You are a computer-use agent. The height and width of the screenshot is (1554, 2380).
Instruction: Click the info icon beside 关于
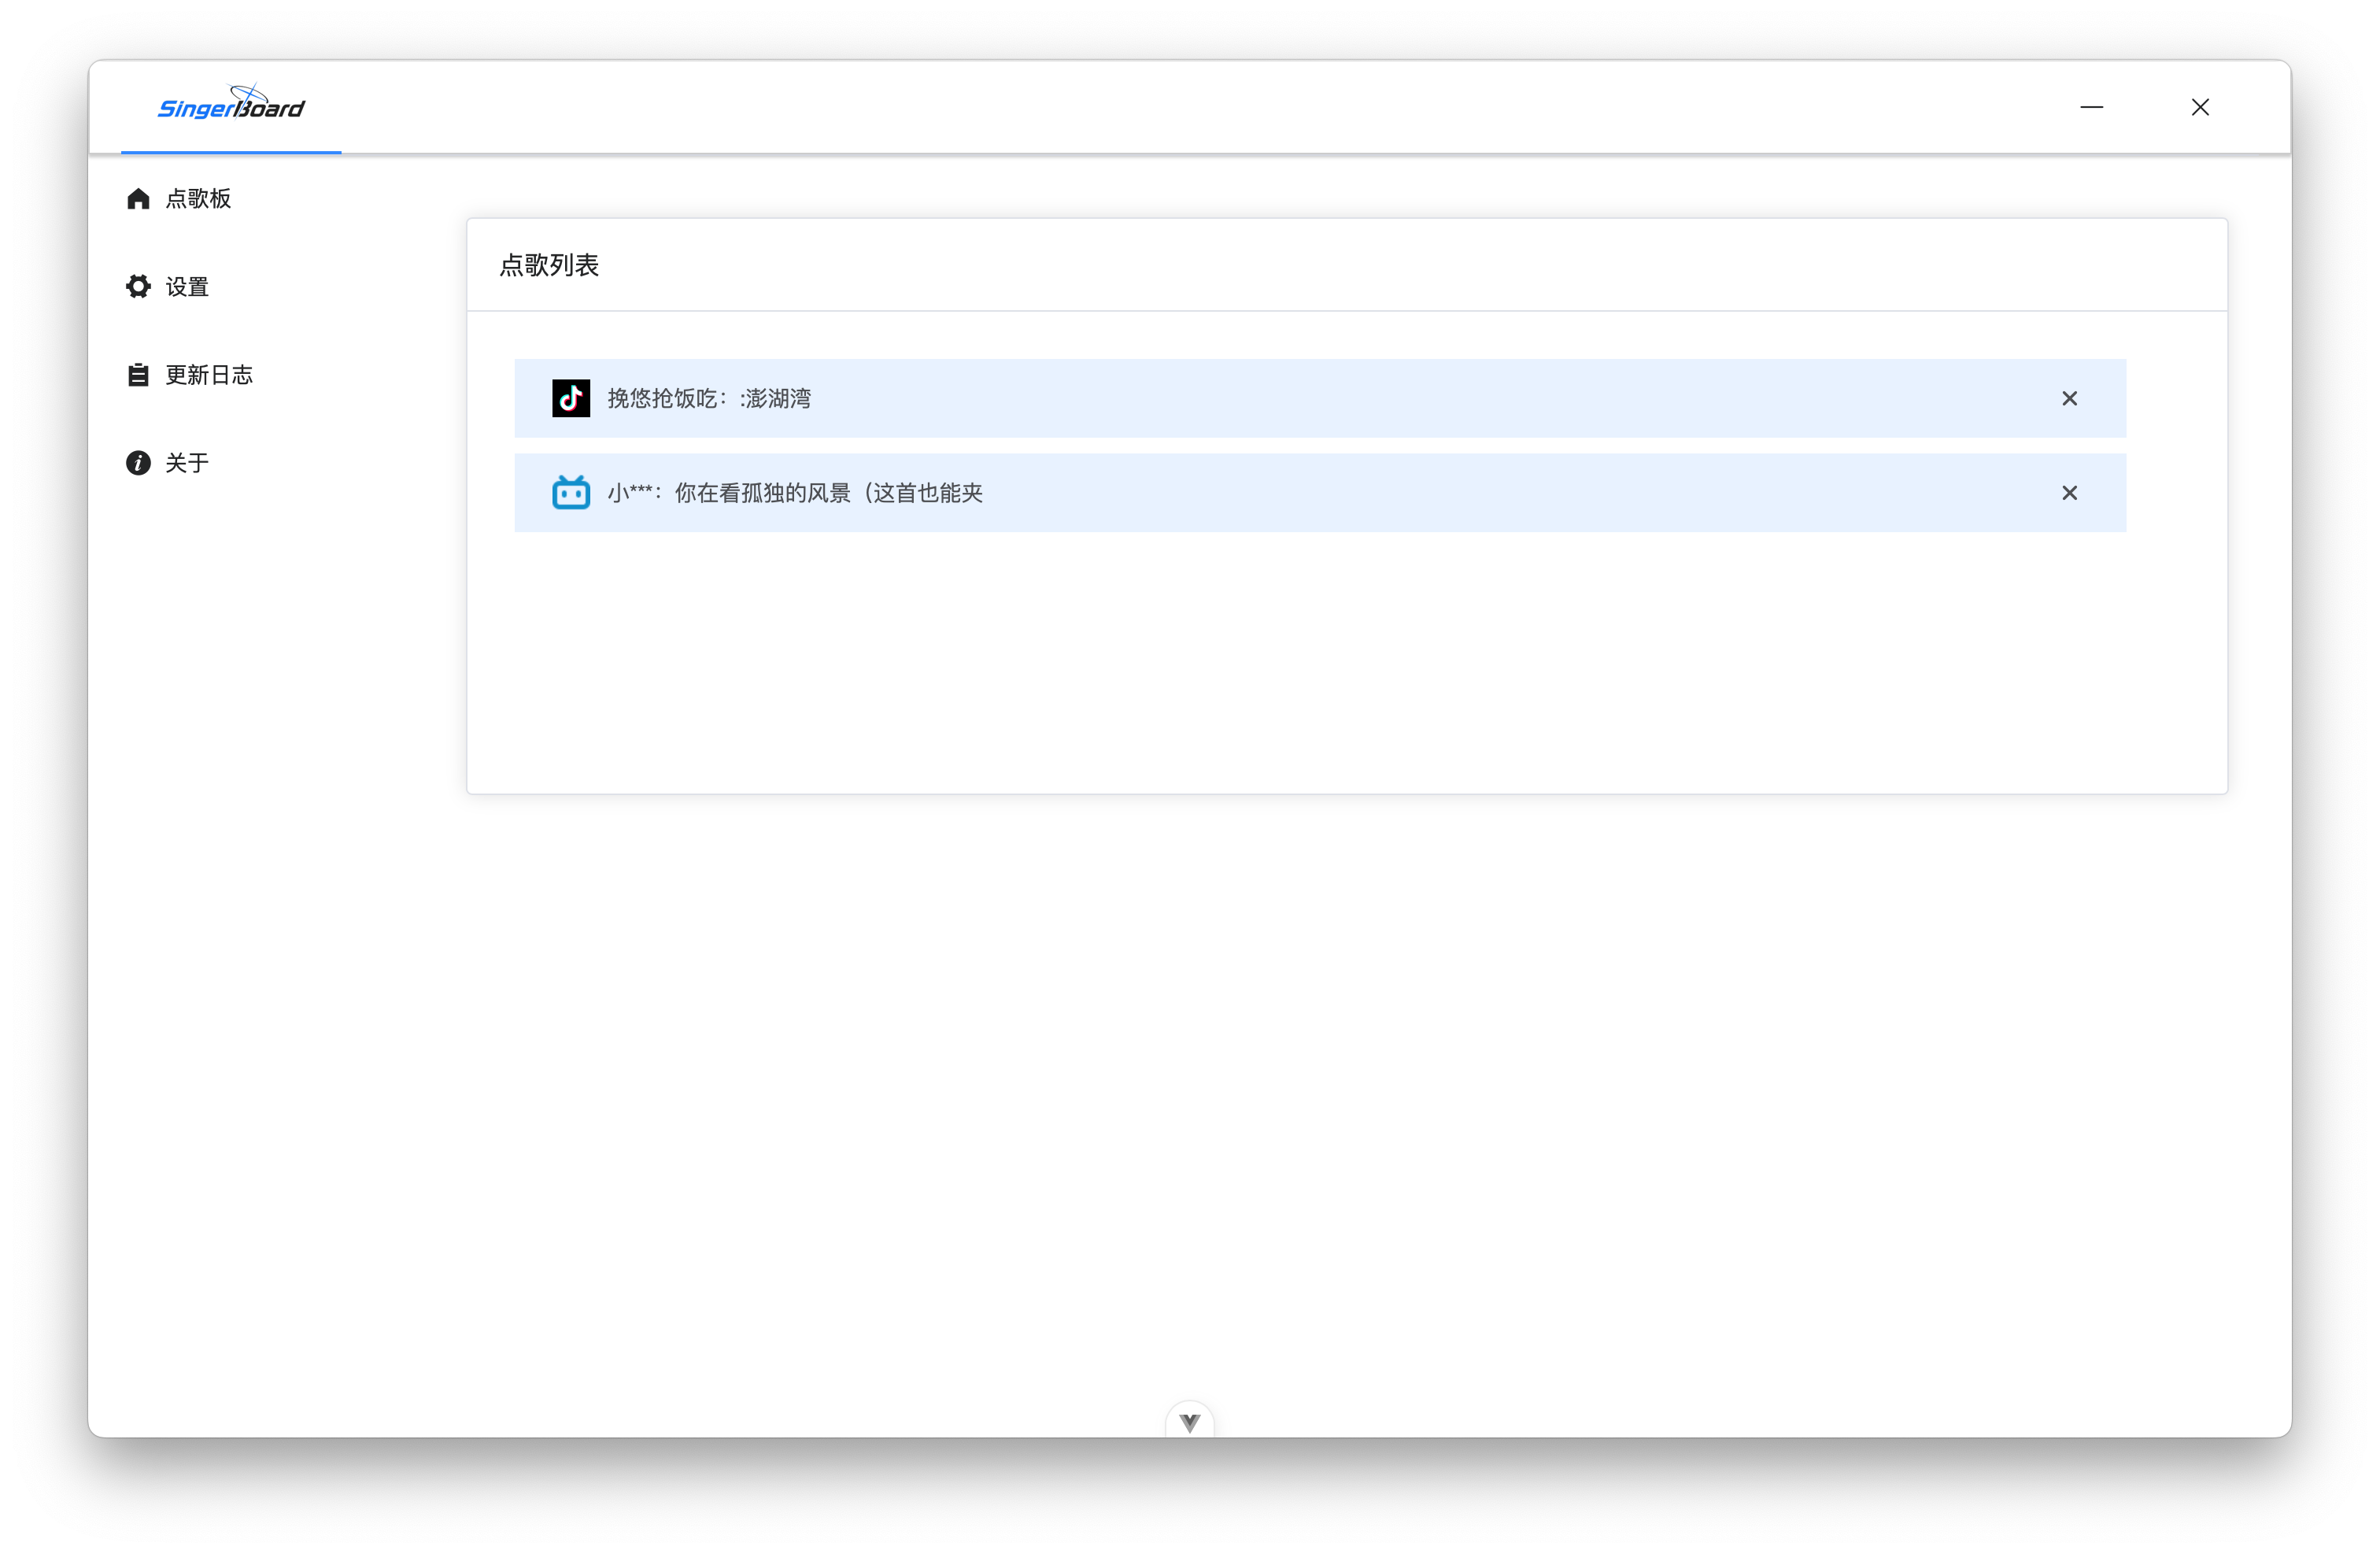pyautogui.click(x=138, y=463)
